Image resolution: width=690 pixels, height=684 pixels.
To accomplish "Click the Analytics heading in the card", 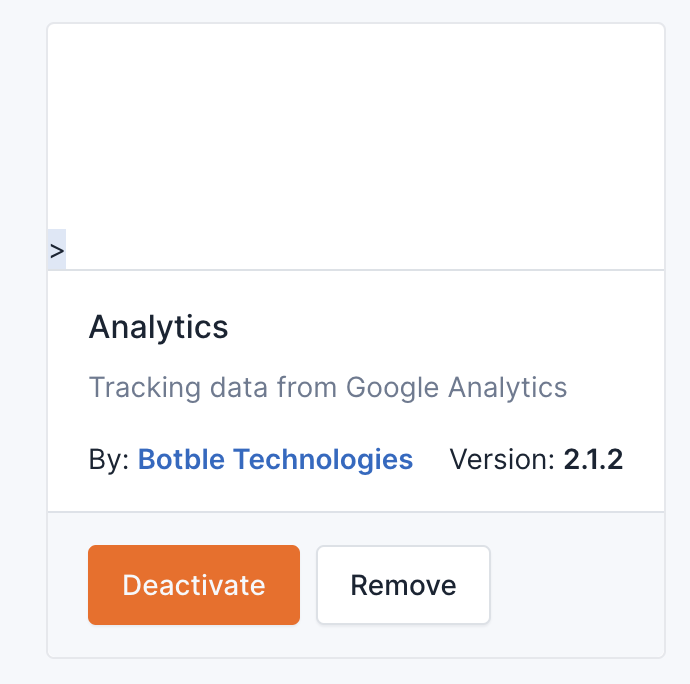I will tap(159, 327).
